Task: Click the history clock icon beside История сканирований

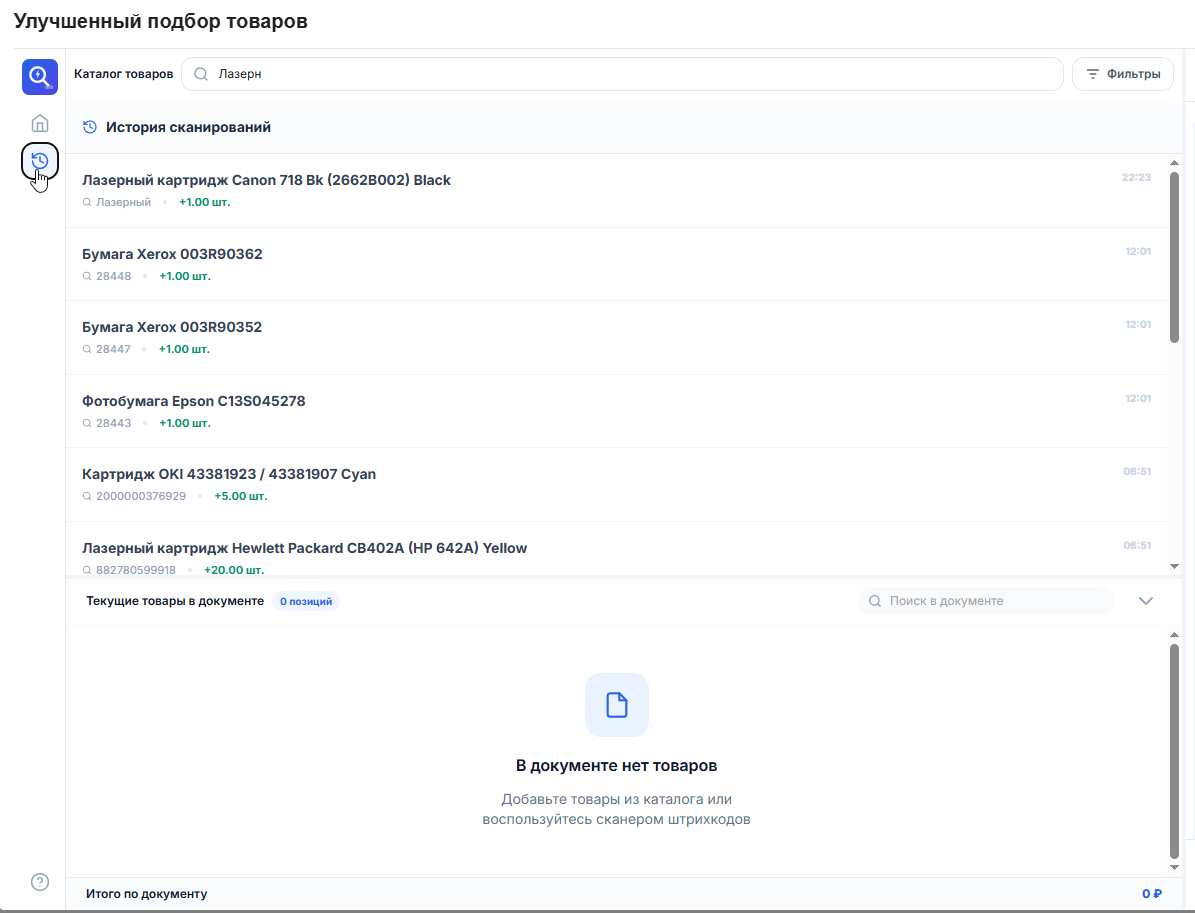Action: (90, 127)
